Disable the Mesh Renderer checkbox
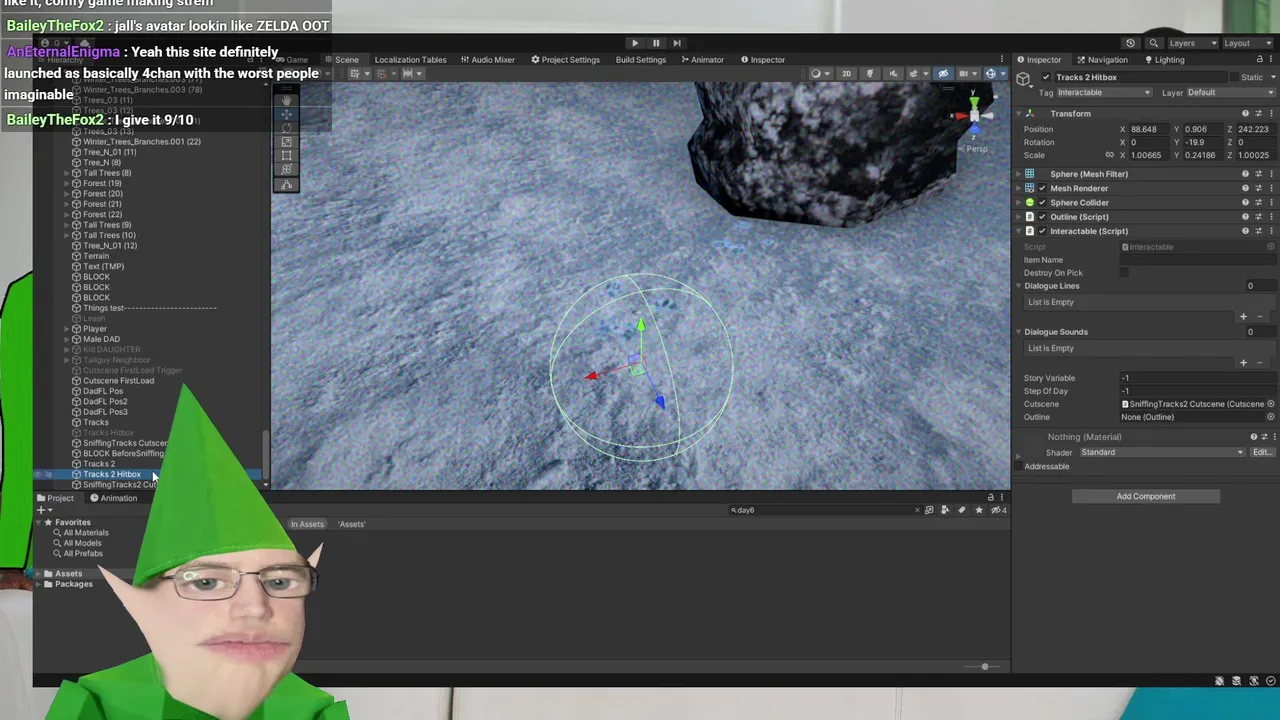The image size is (1280, 720). [1042, 188]
